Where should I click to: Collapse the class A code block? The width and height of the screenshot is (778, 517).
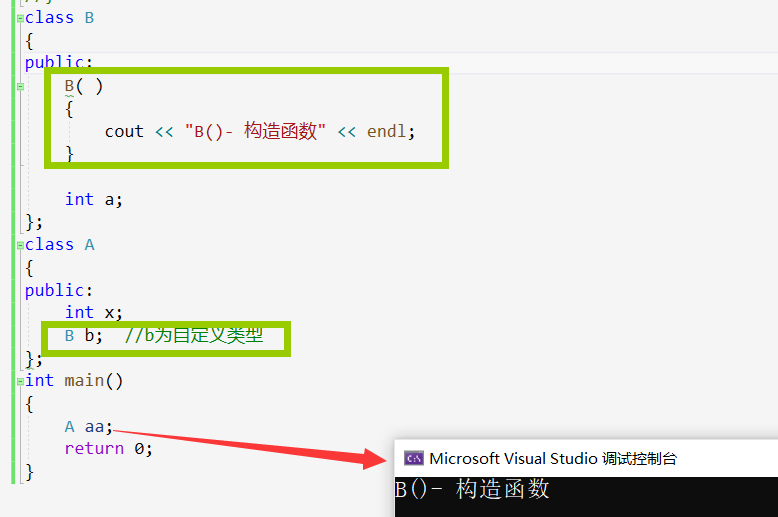pos(20,245)
